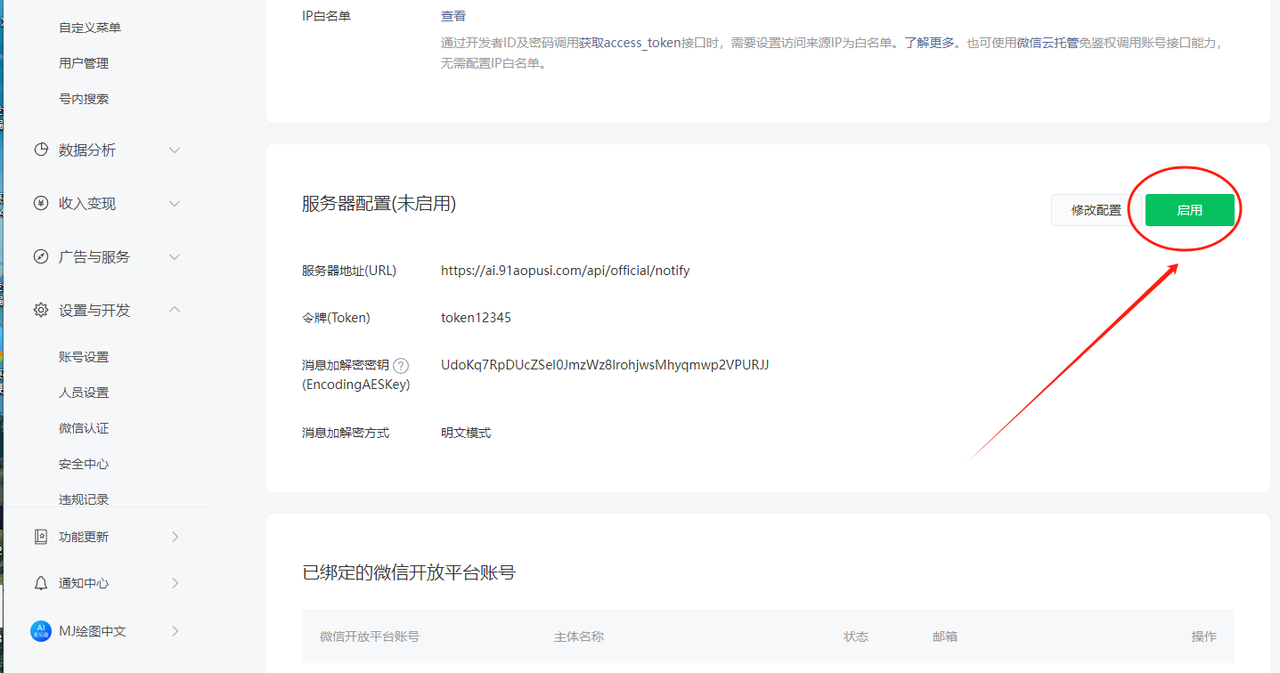
Task: Open 账号设置 in the sidebar
Action: [84, 357]
